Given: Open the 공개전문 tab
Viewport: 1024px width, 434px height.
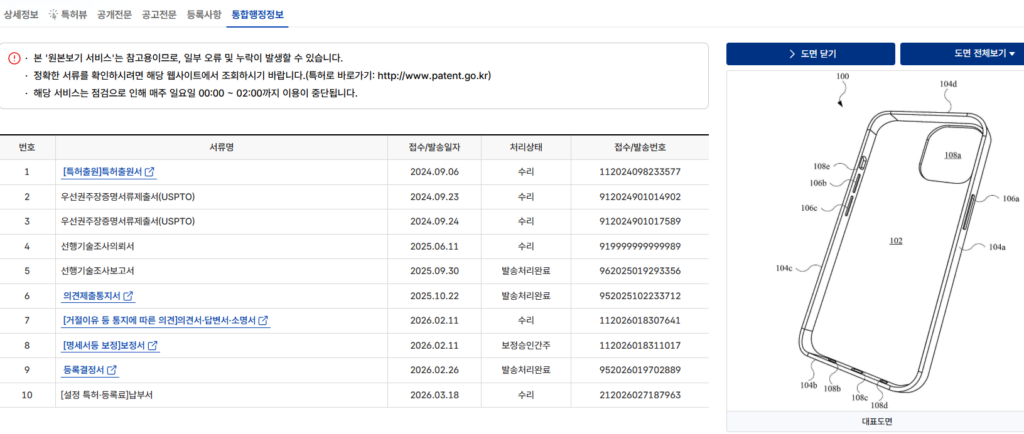Looking at the screenshot, I should point(114,14).
